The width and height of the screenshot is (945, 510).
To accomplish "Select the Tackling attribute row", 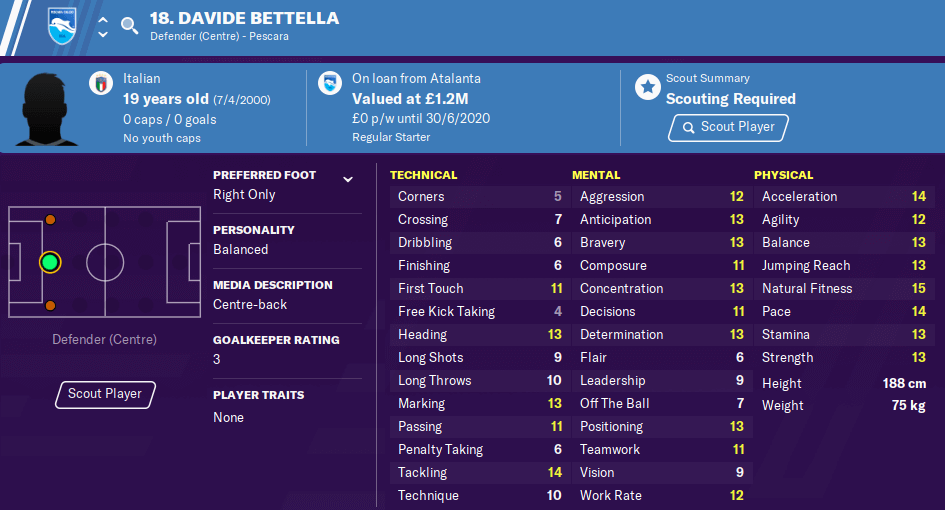I will click(480, 473).
